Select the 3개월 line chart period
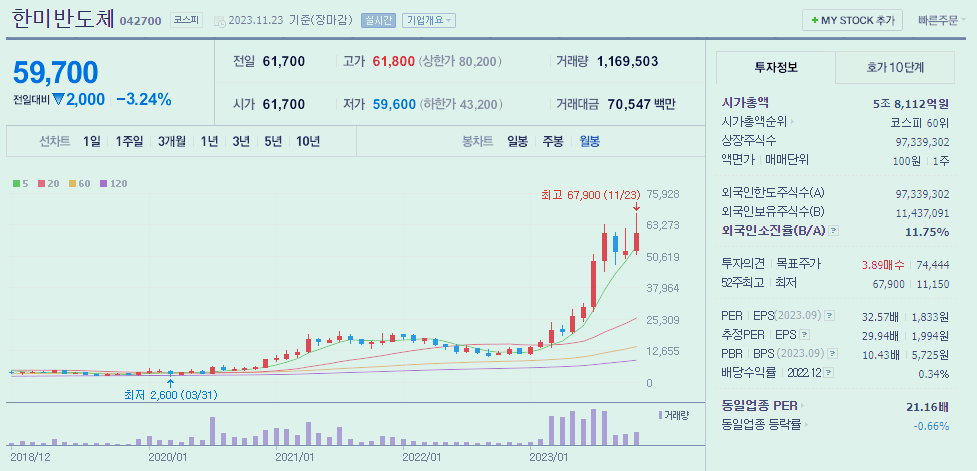 (171, 141)
